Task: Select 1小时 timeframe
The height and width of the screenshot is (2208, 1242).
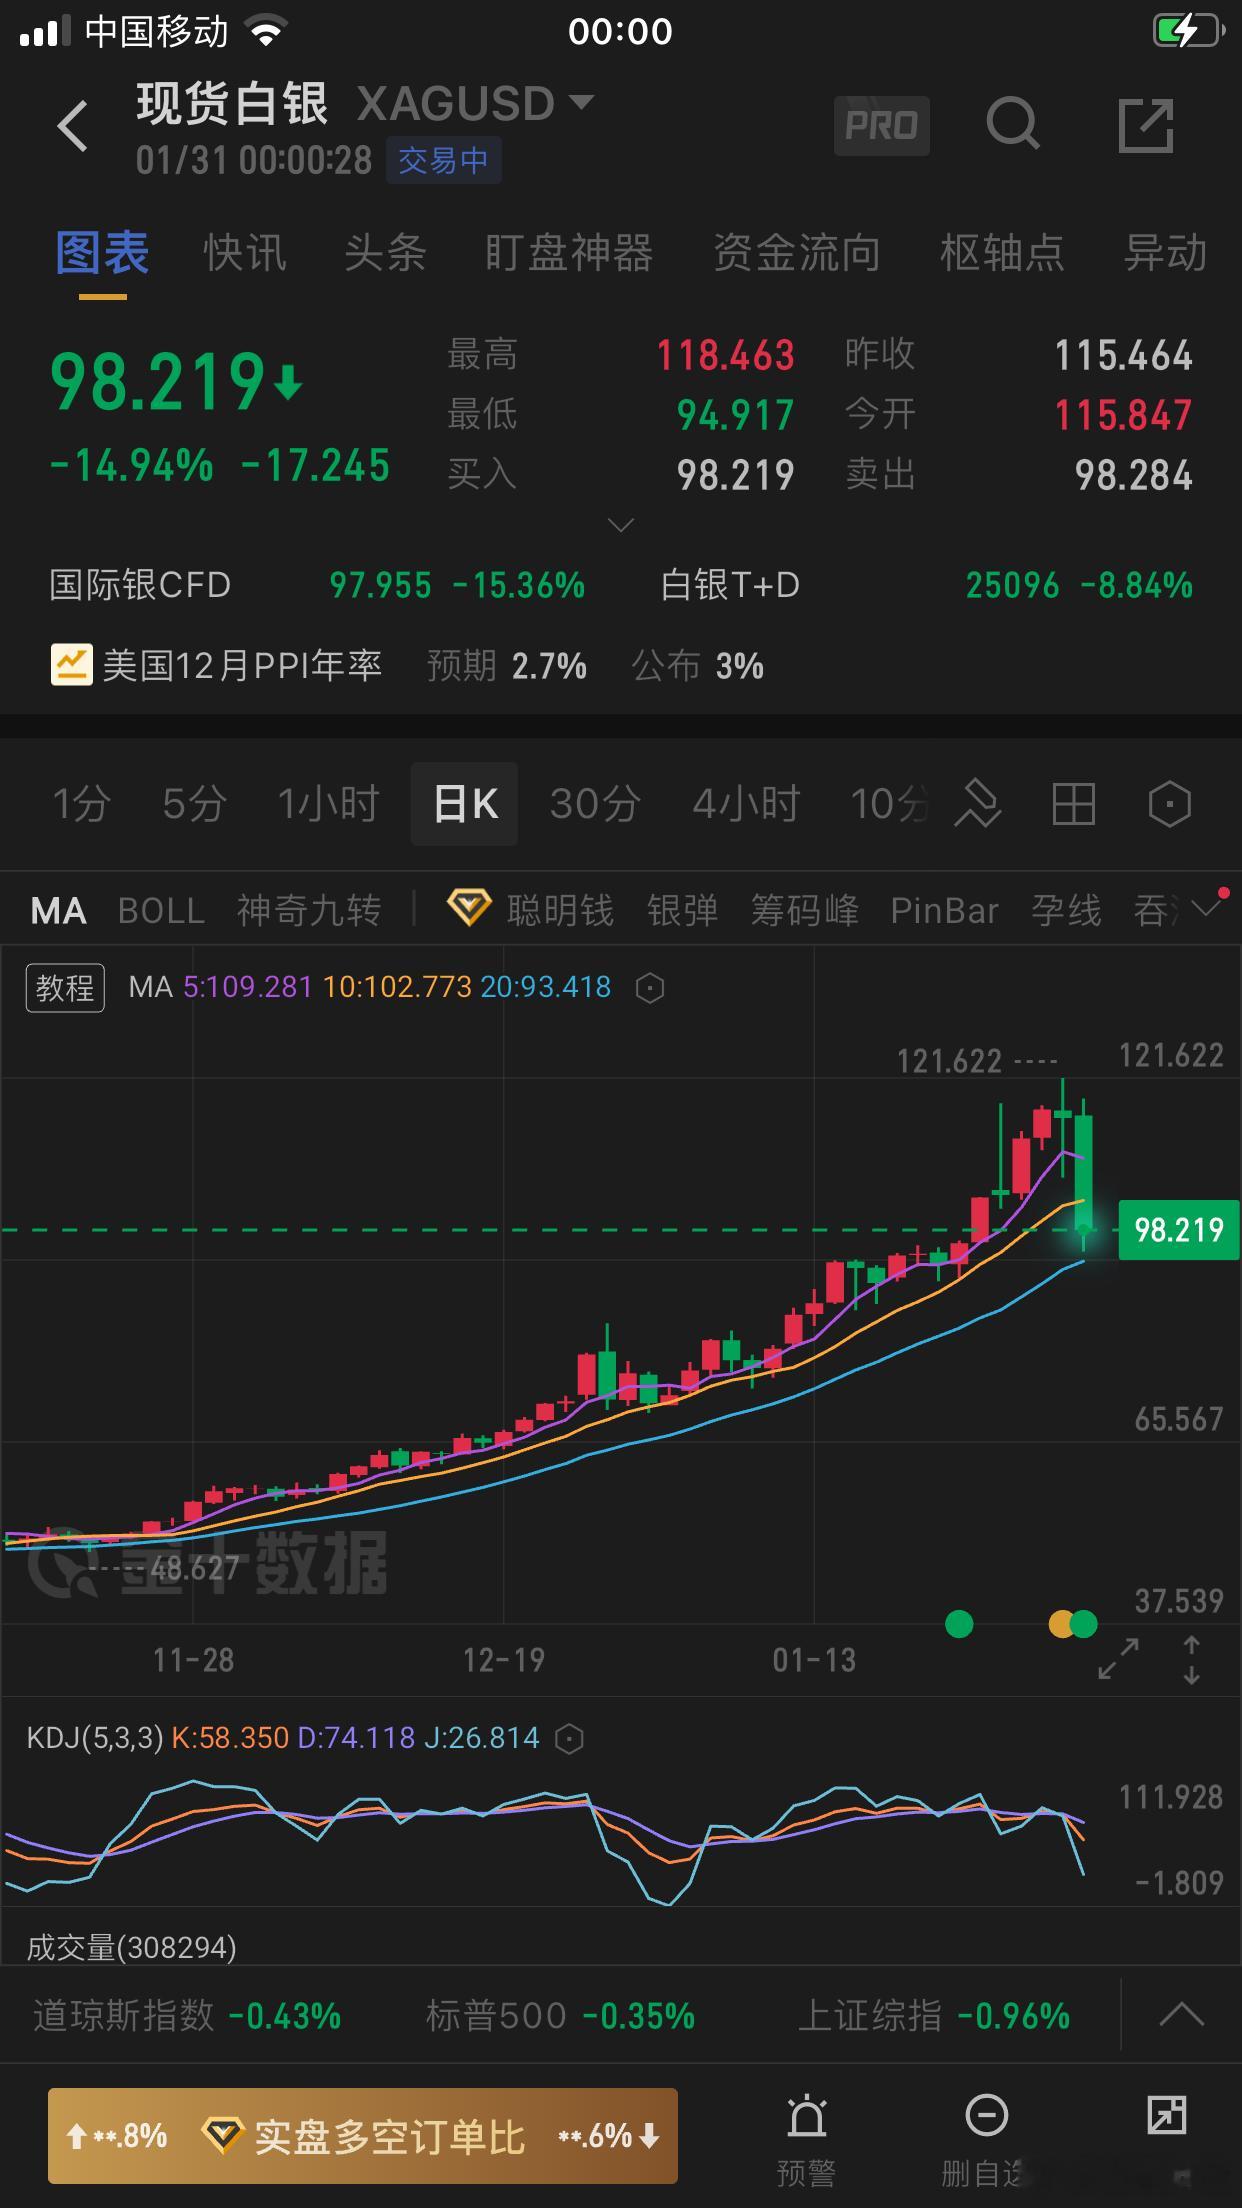Action: [x=328, y=804]
